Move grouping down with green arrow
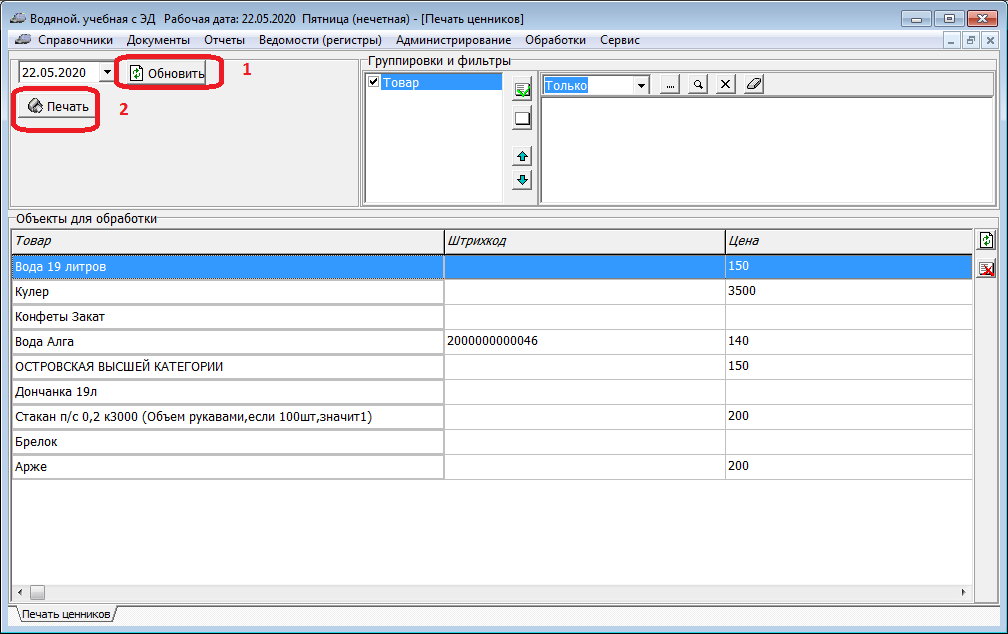The width and height of the screenshot is (1008, 634). click(x=522, y=180)
